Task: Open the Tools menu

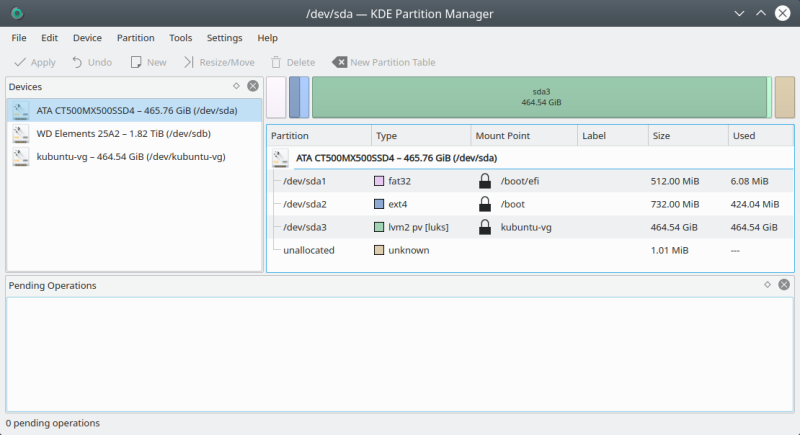Action: tap(181, 38)
